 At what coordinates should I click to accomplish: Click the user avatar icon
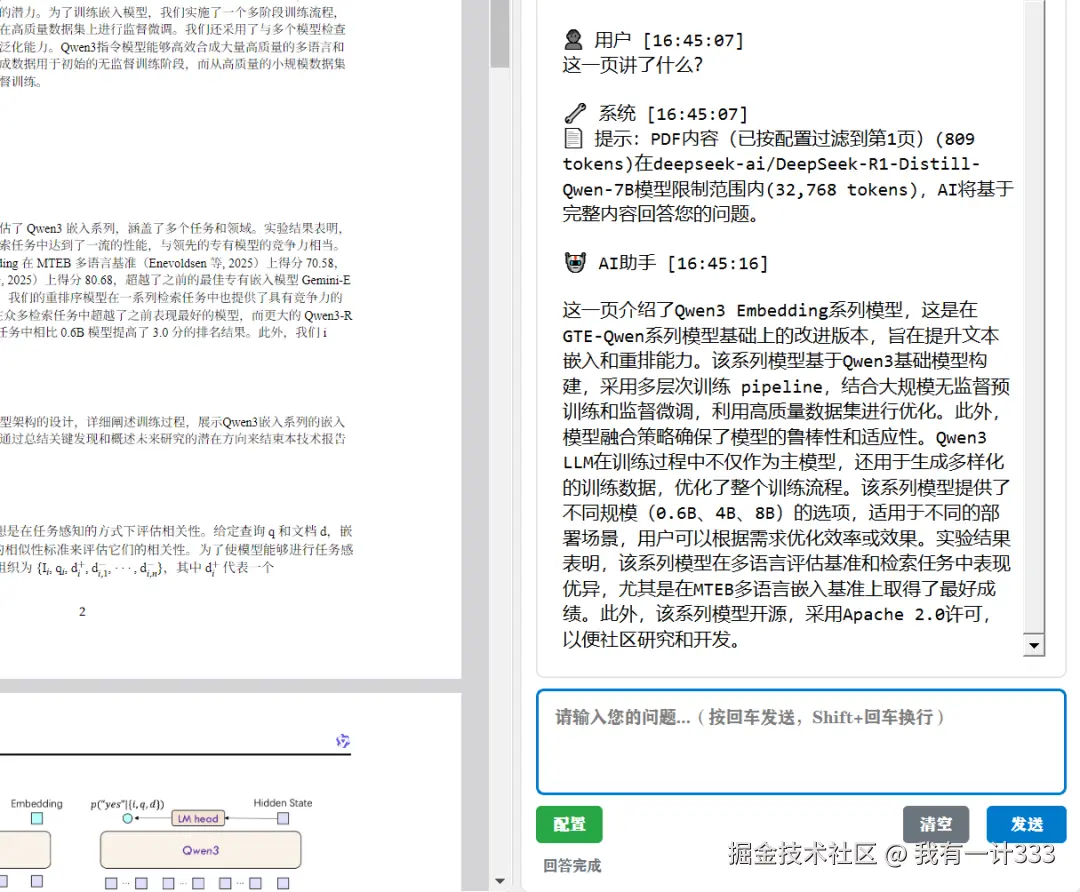pyautogui.click(x=573, y=39)
